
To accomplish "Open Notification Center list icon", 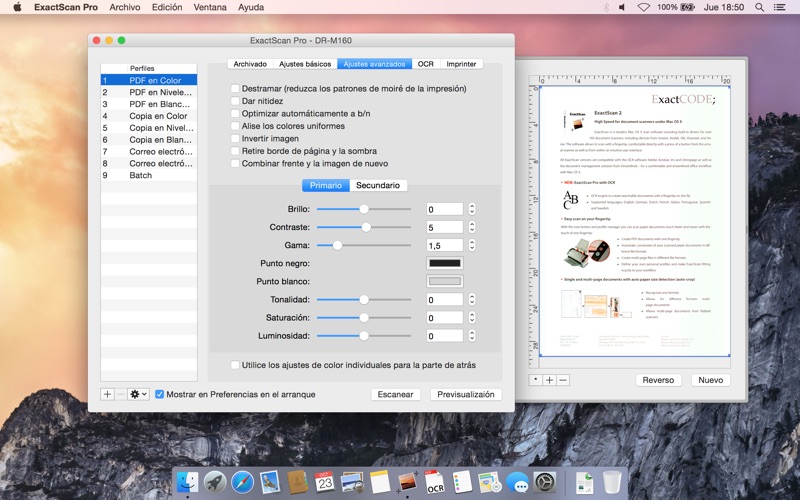I will 780,7.
